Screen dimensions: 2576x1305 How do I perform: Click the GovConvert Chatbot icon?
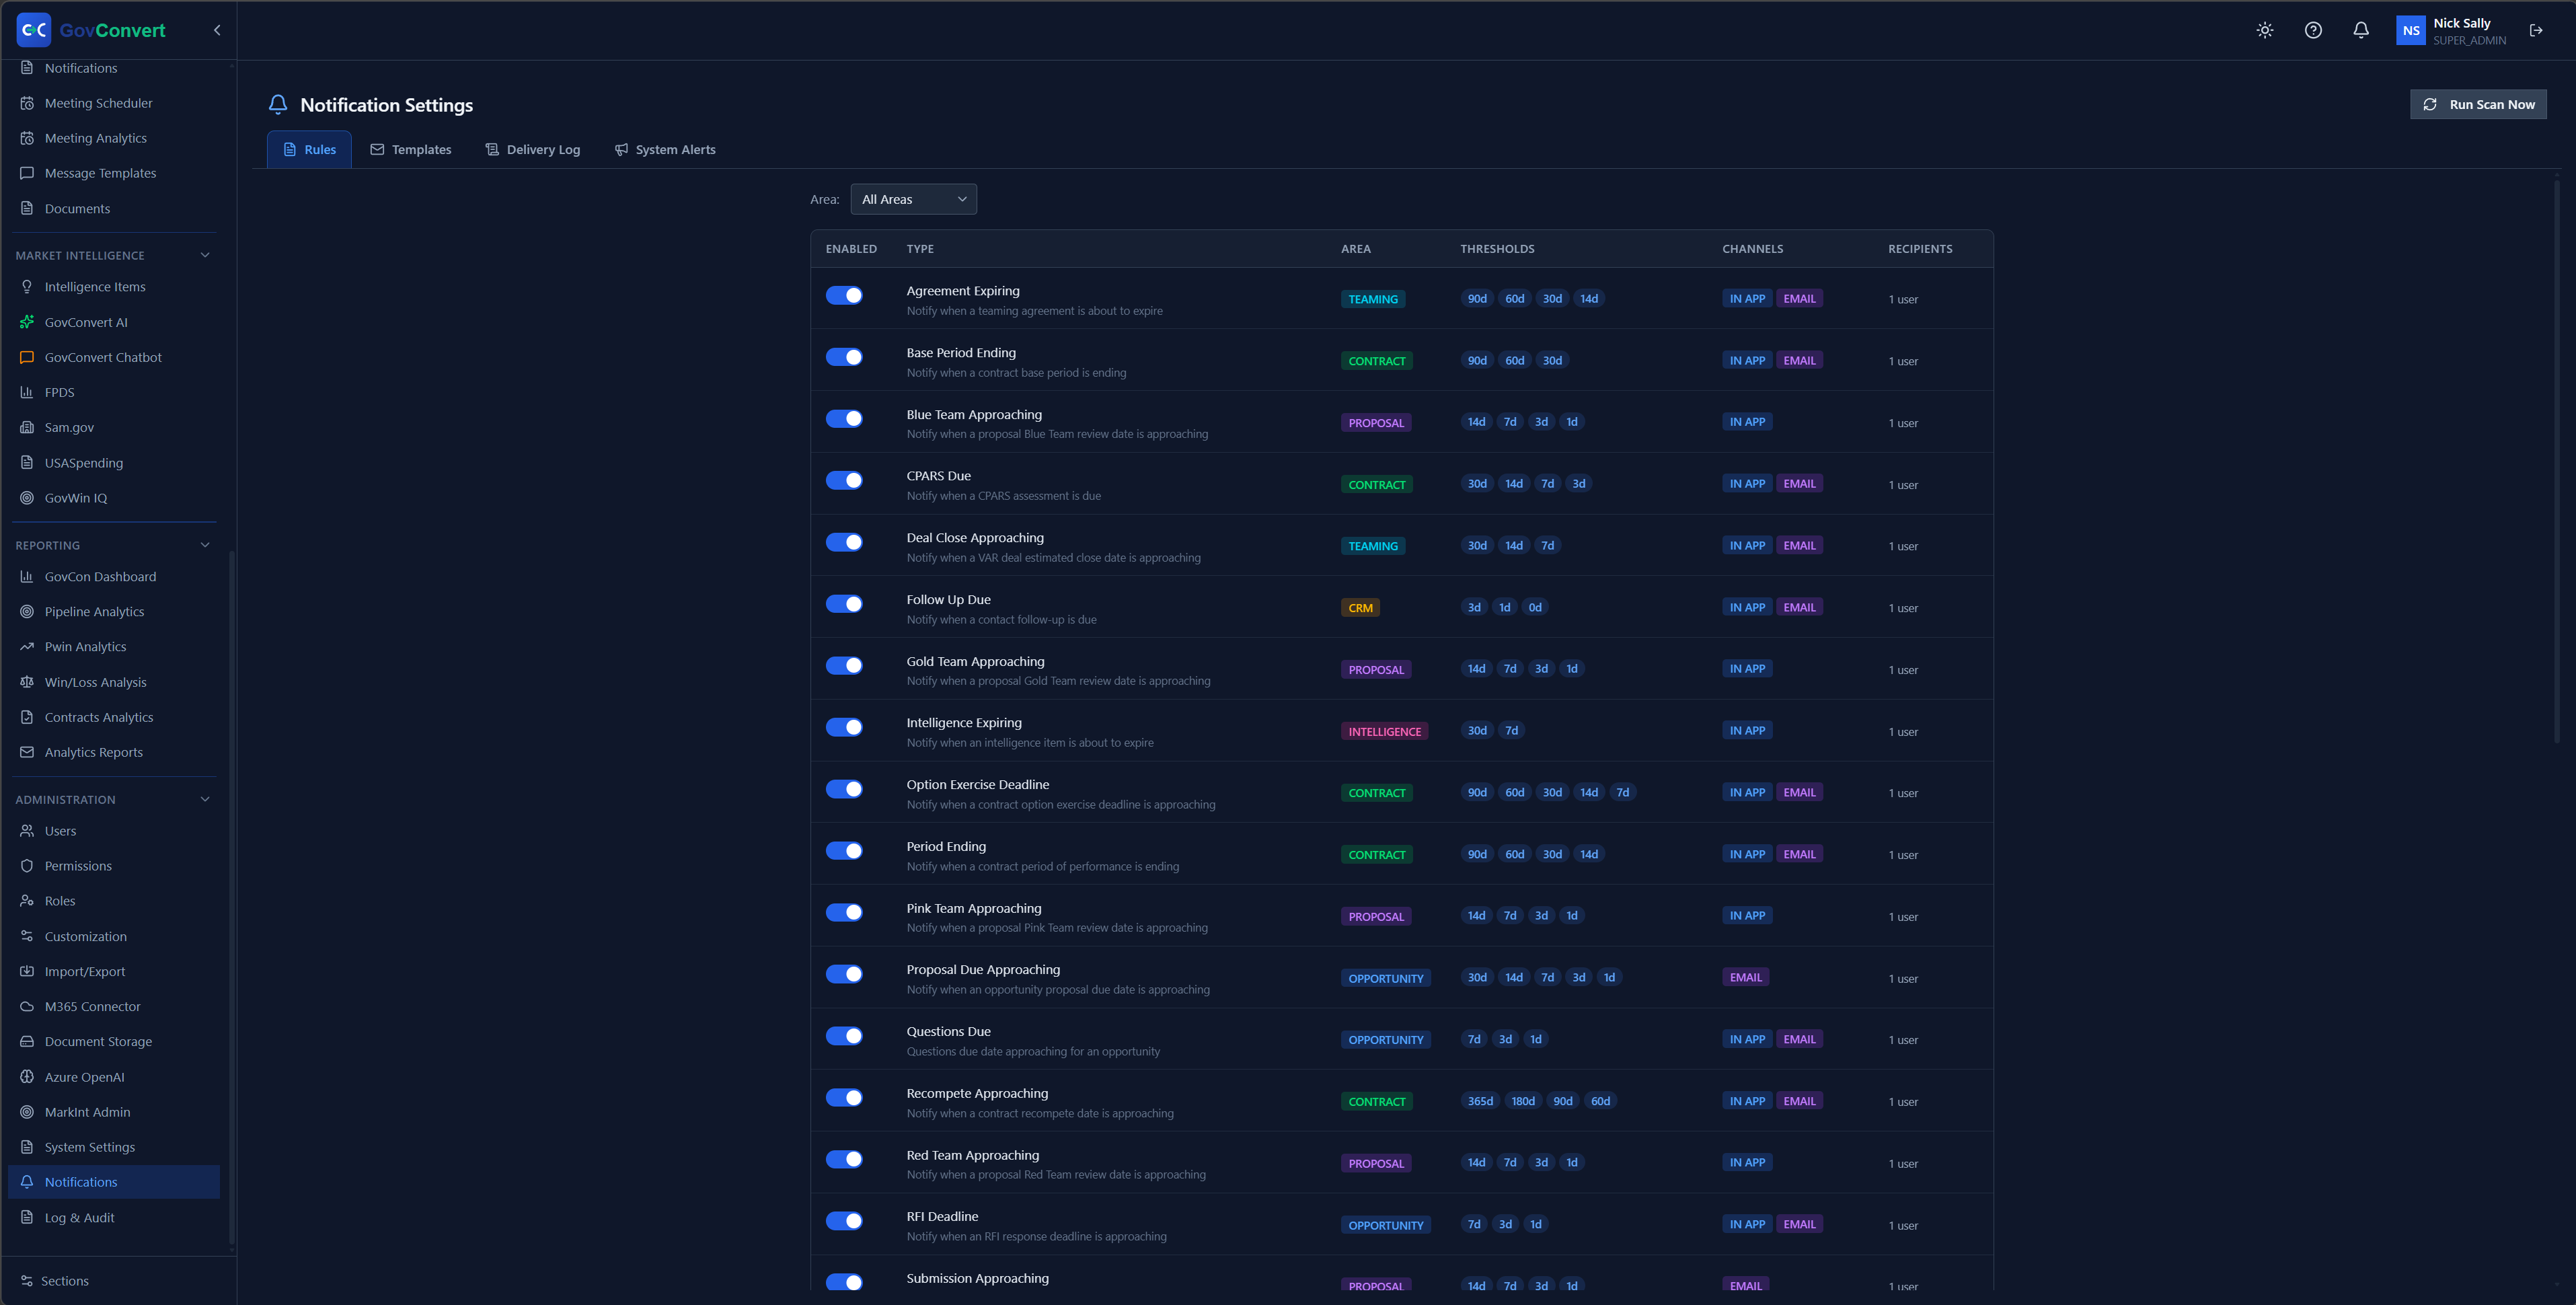point(27,357)
